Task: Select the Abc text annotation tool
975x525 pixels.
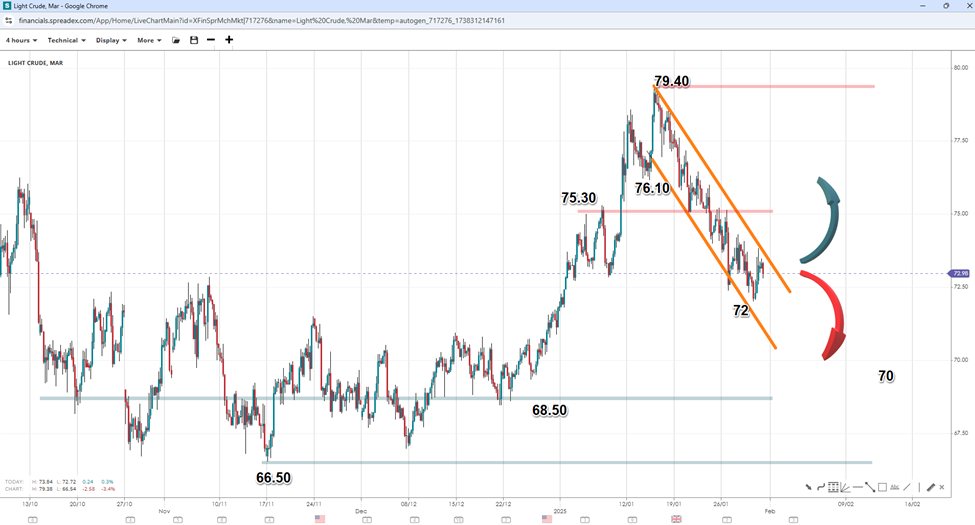Action: (x=895, y=487)
